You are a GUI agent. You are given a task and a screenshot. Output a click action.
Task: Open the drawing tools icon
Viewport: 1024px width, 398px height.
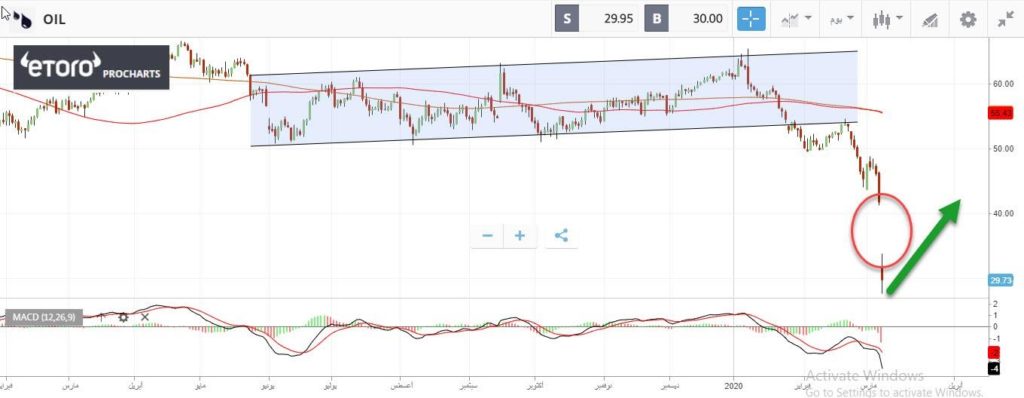click(x=930, y=20)
